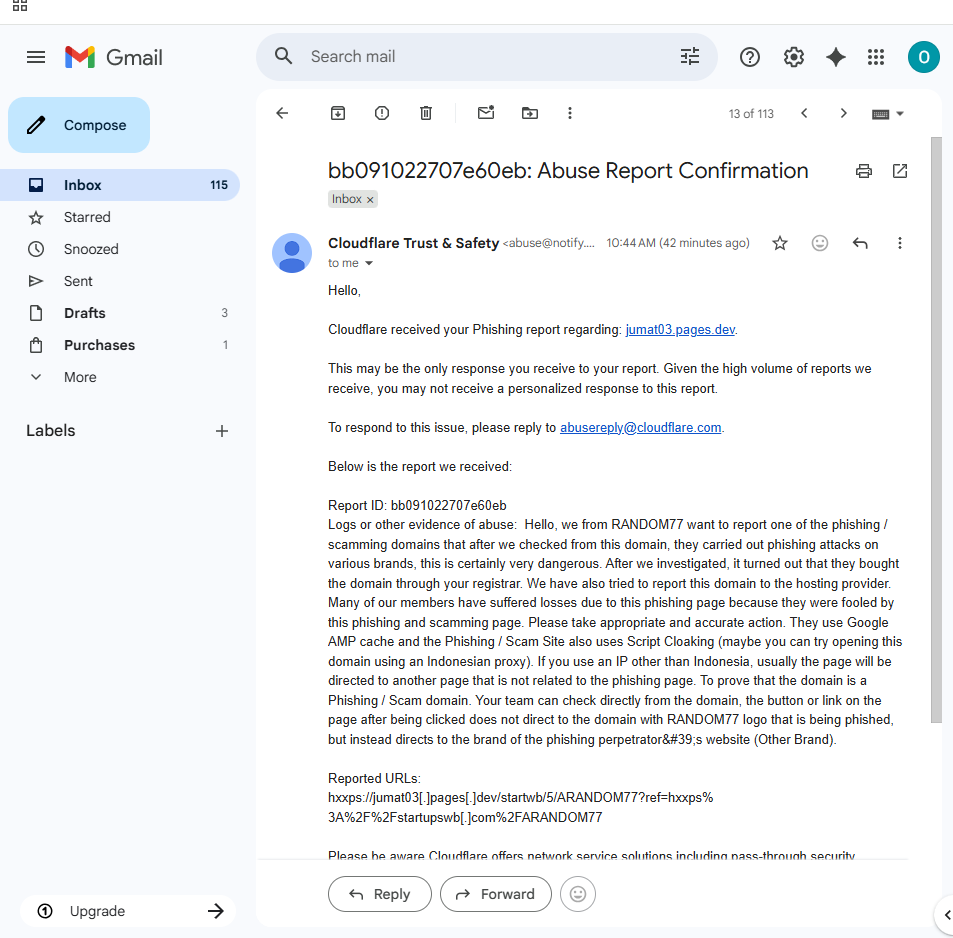Open toolbar more options menu
Viewport: 953px width, 938px height.
point(569,113)
